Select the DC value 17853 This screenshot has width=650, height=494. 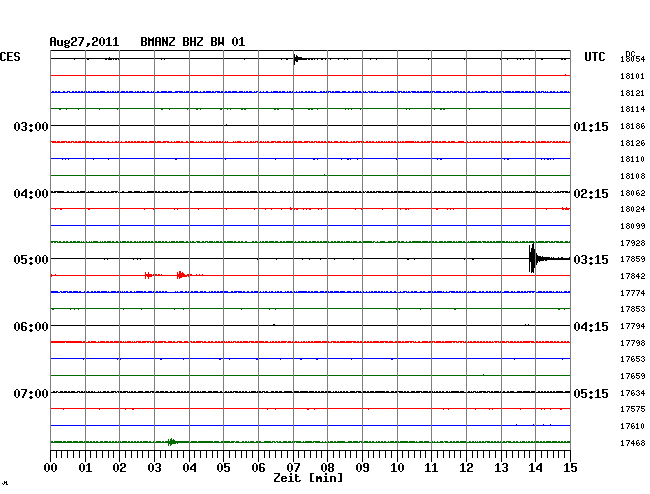coord(633,309)
